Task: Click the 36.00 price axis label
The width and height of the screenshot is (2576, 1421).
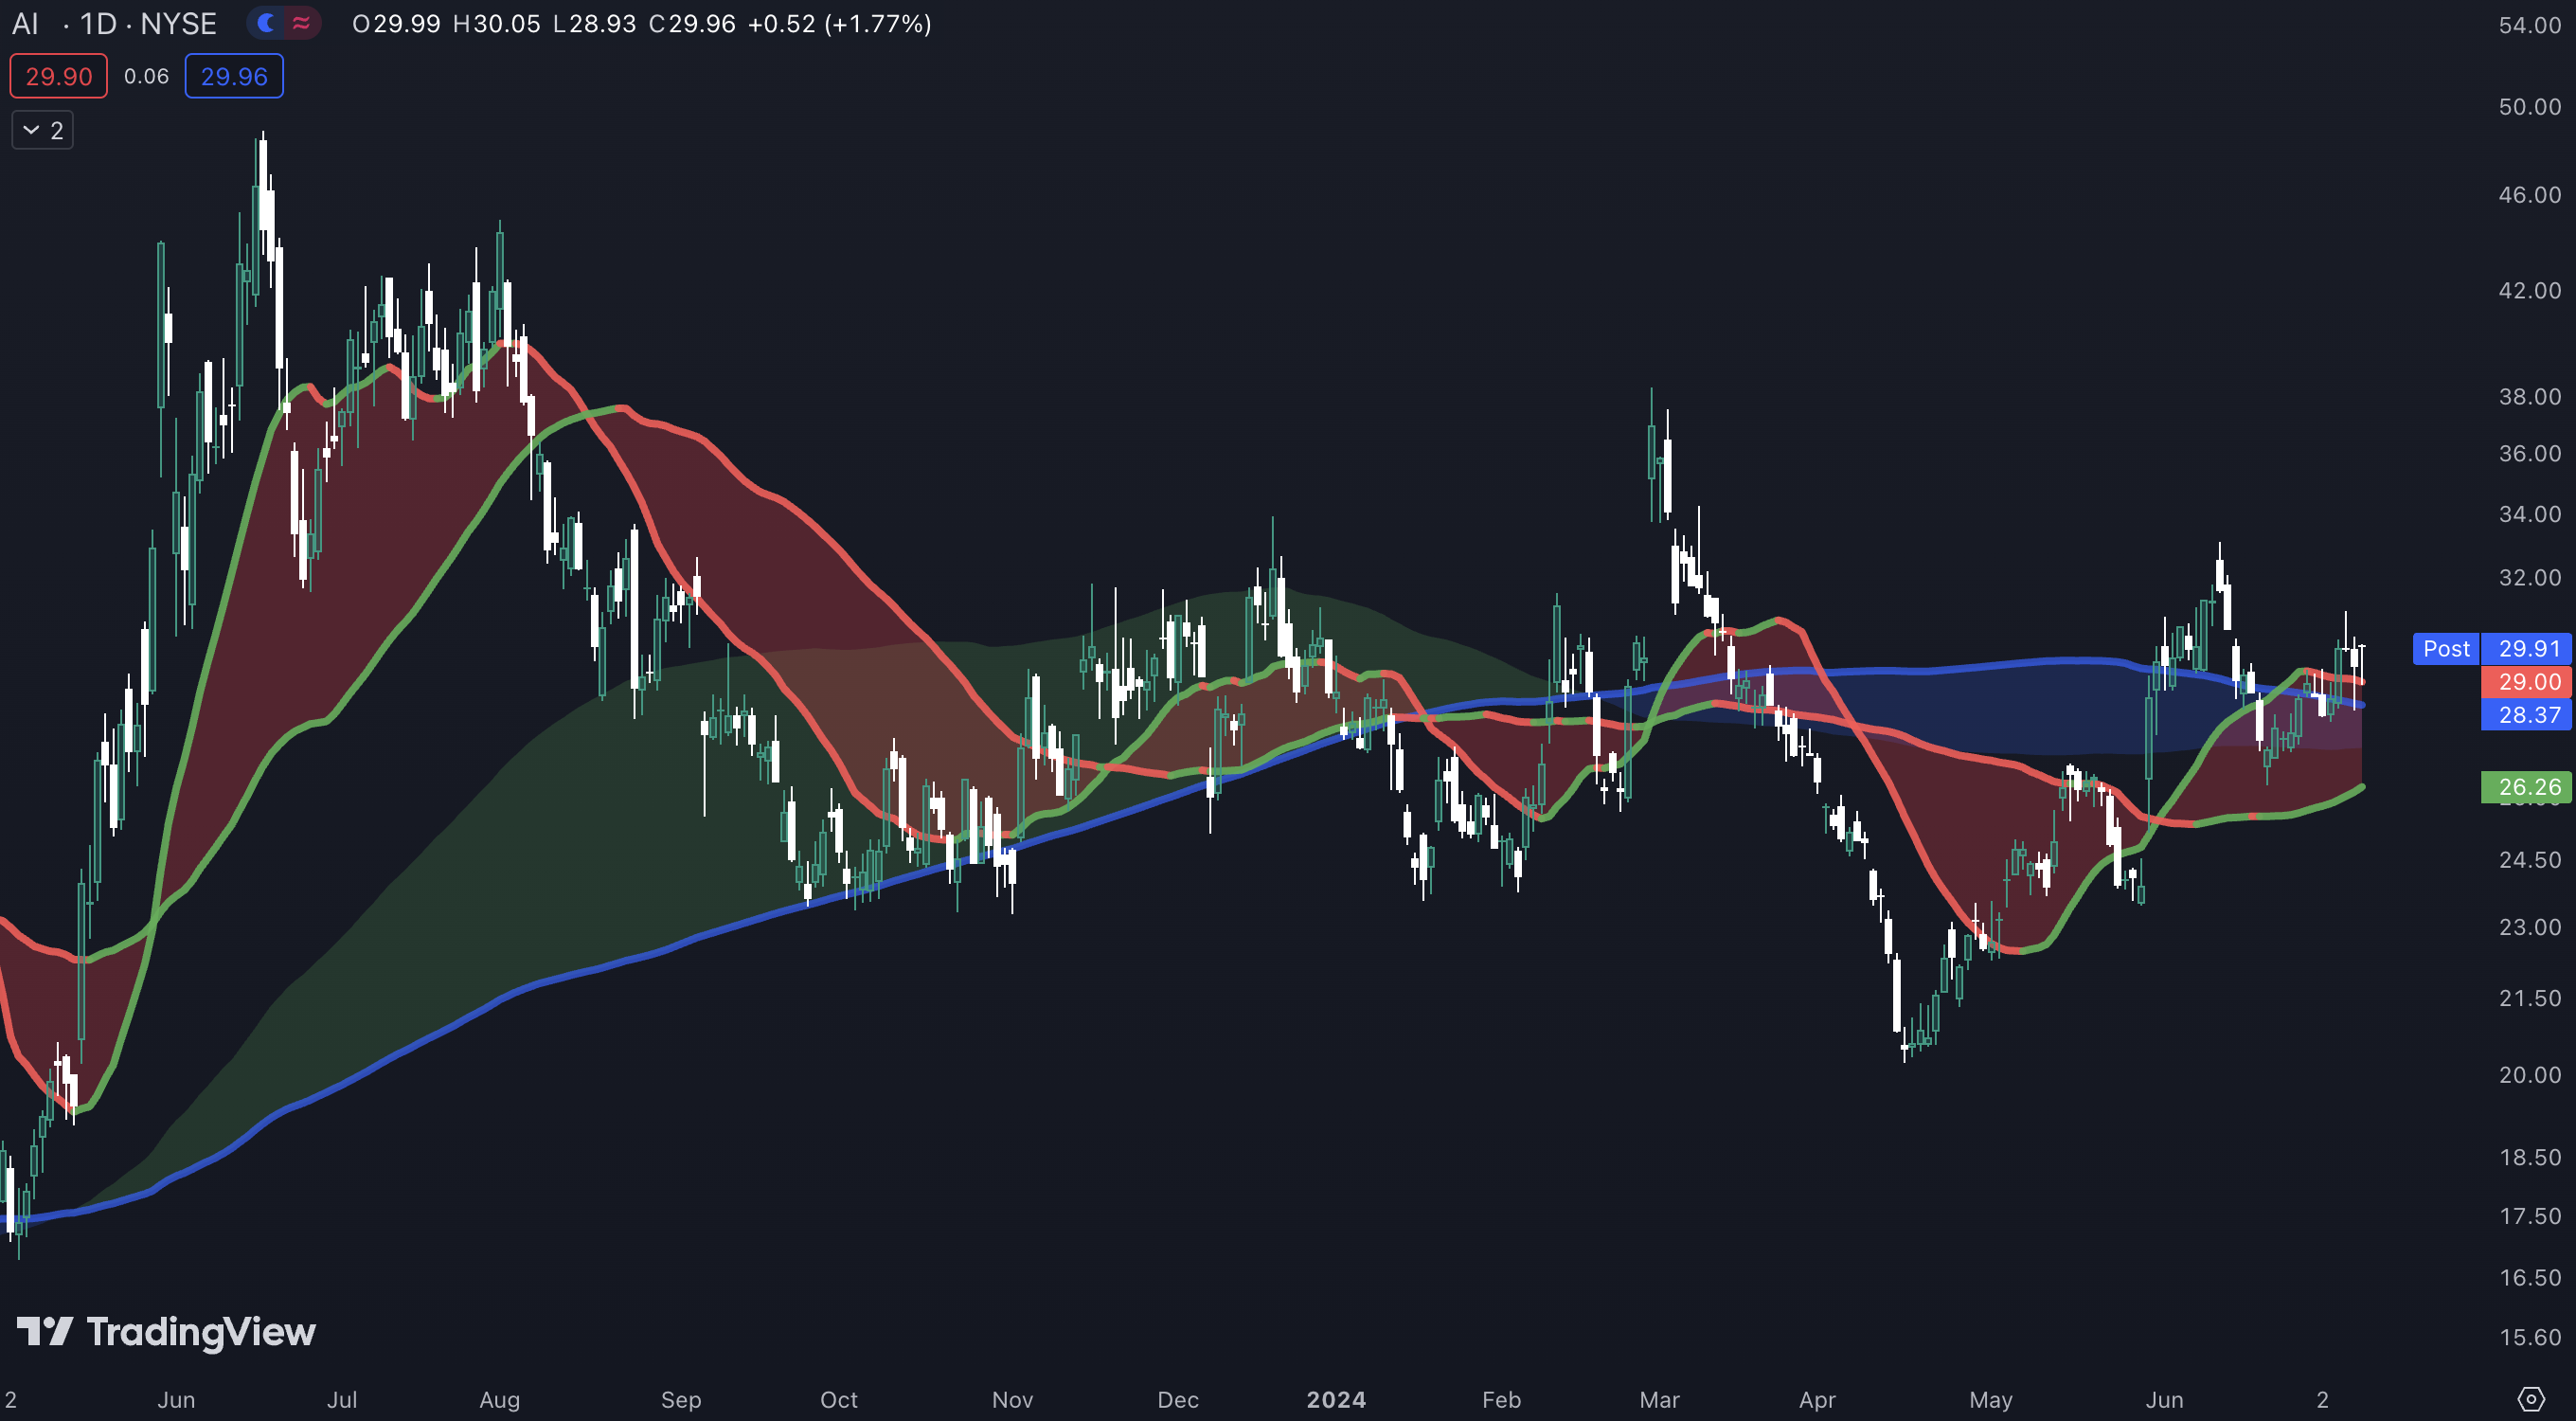Action: (x=2529, y=454)
